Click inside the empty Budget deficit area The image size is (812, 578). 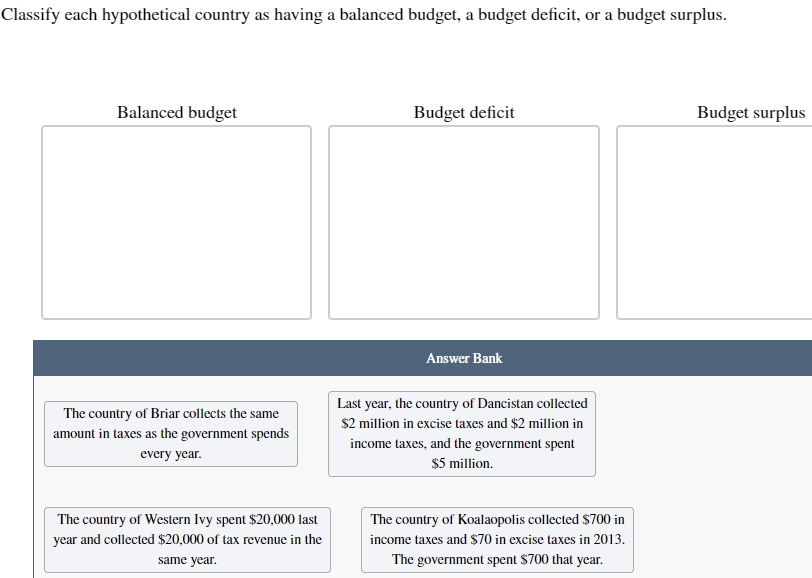click(x=463, y=222)
